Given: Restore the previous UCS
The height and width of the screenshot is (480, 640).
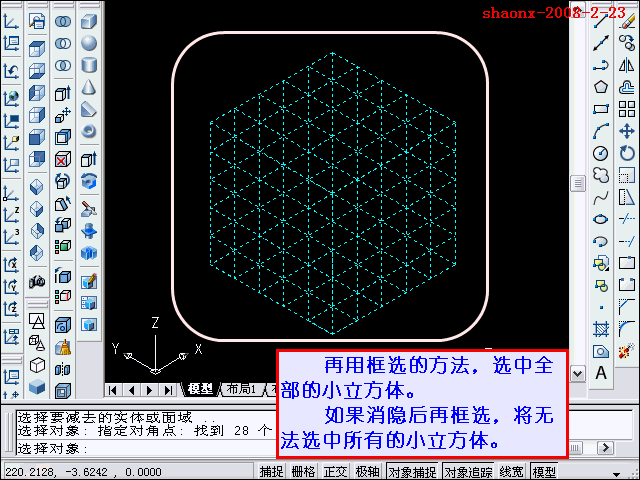Looking at the screenshot, I should 11,71.
